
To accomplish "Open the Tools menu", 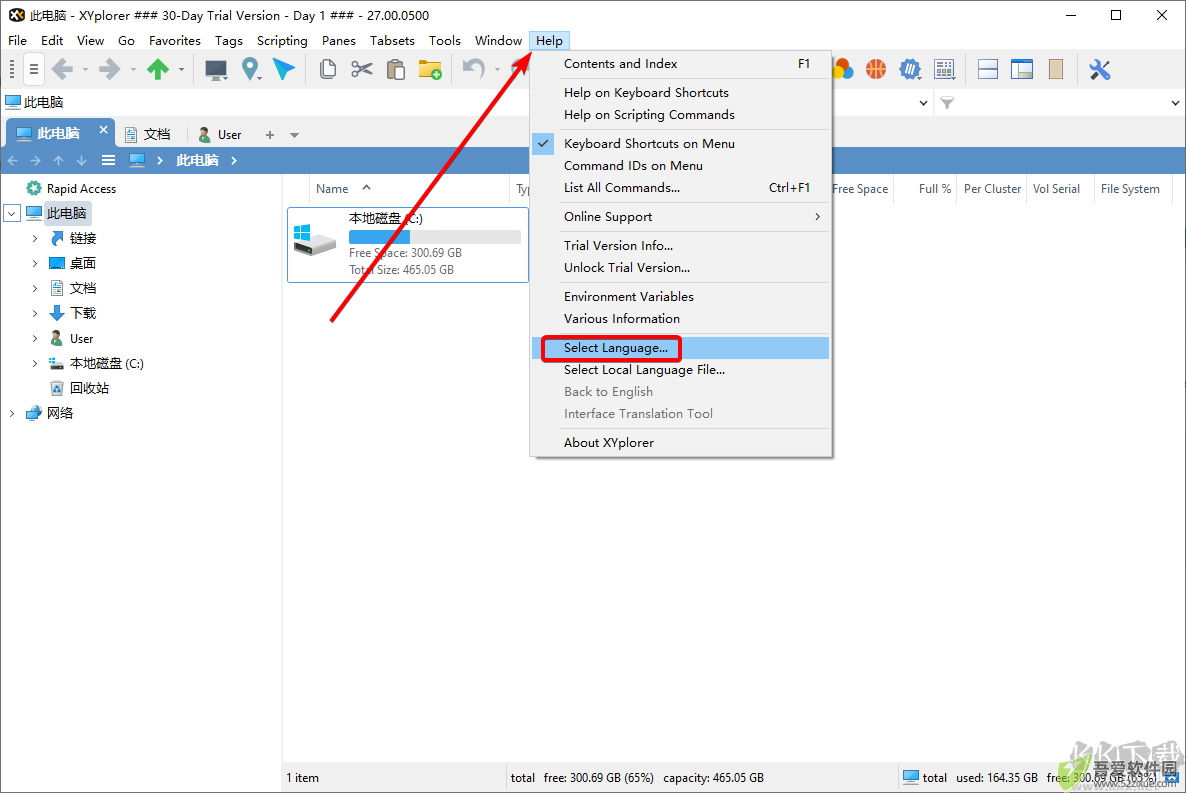I will tap(445, 41).
